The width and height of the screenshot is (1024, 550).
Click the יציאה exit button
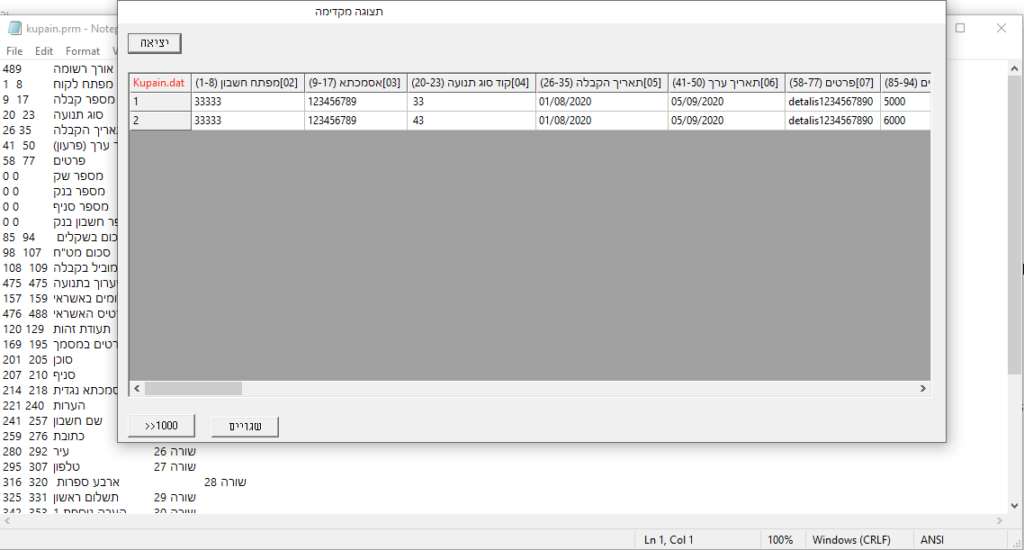(154, 43)
